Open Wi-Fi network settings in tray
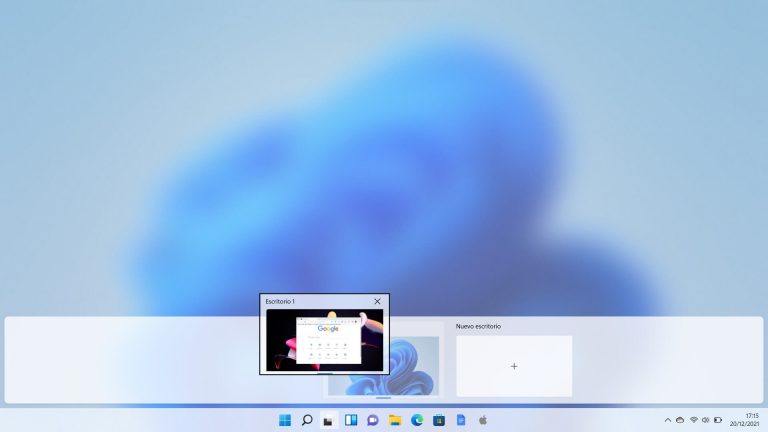Screen dimensions: 768x432 (694, 420)
